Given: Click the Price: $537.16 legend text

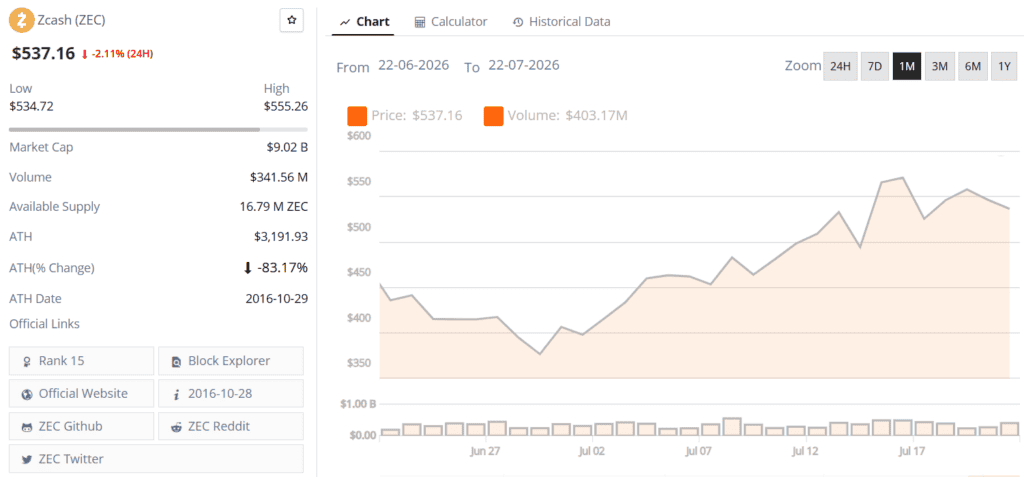Looking at the screenshot, I should 417,116.
